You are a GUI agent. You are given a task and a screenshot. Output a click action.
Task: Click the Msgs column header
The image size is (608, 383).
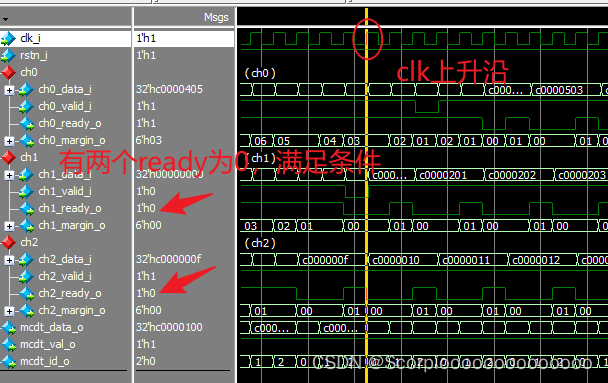click(216, 17)
